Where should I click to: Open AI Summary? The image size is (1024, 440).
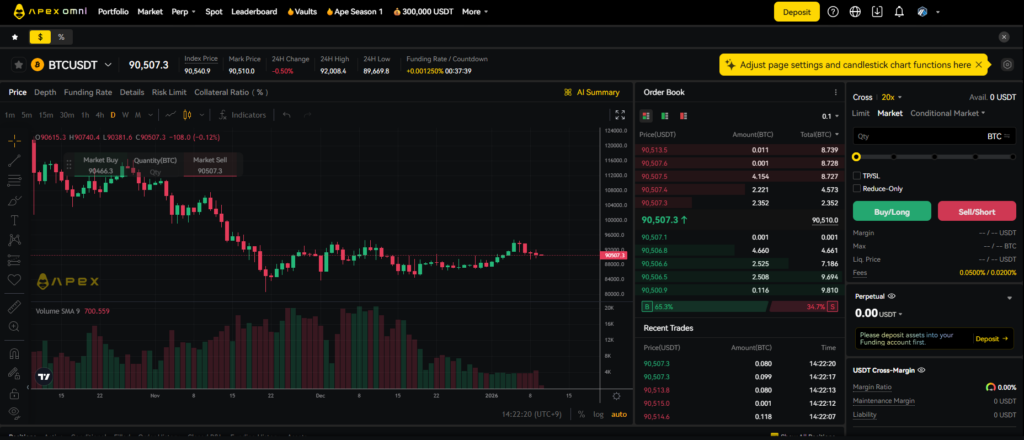(592, 93)
